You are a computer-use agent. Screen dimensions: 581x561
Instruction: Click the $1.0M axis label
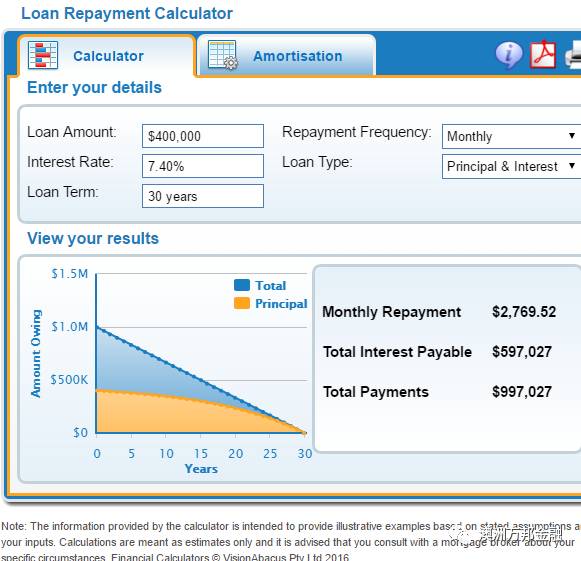tap(69, 327)
